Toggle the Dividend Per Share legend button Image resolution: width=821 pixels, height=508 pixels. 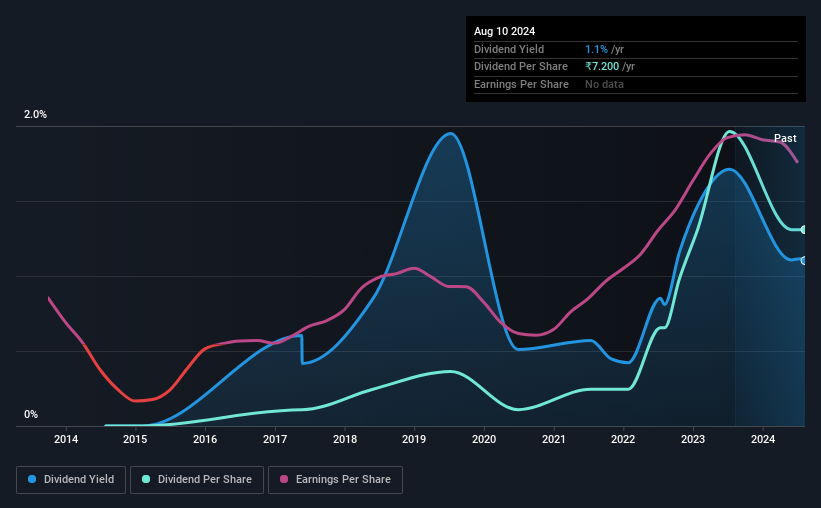point(197,480)
